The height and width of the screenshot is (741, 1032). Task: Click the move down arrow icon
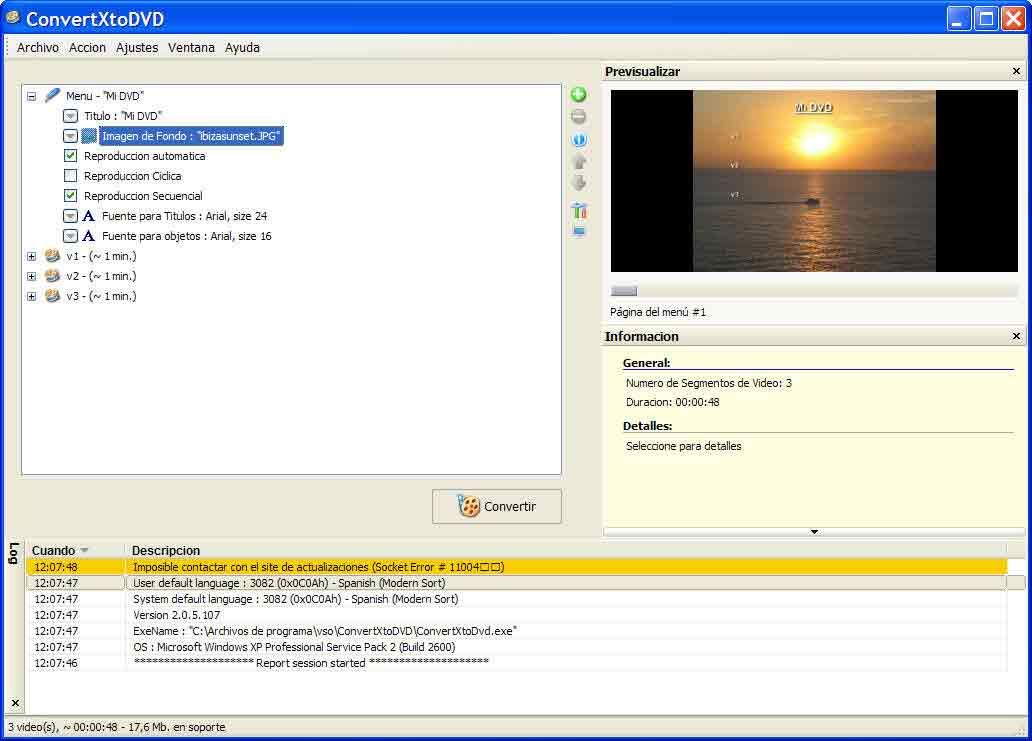click(x=579, y=183)
